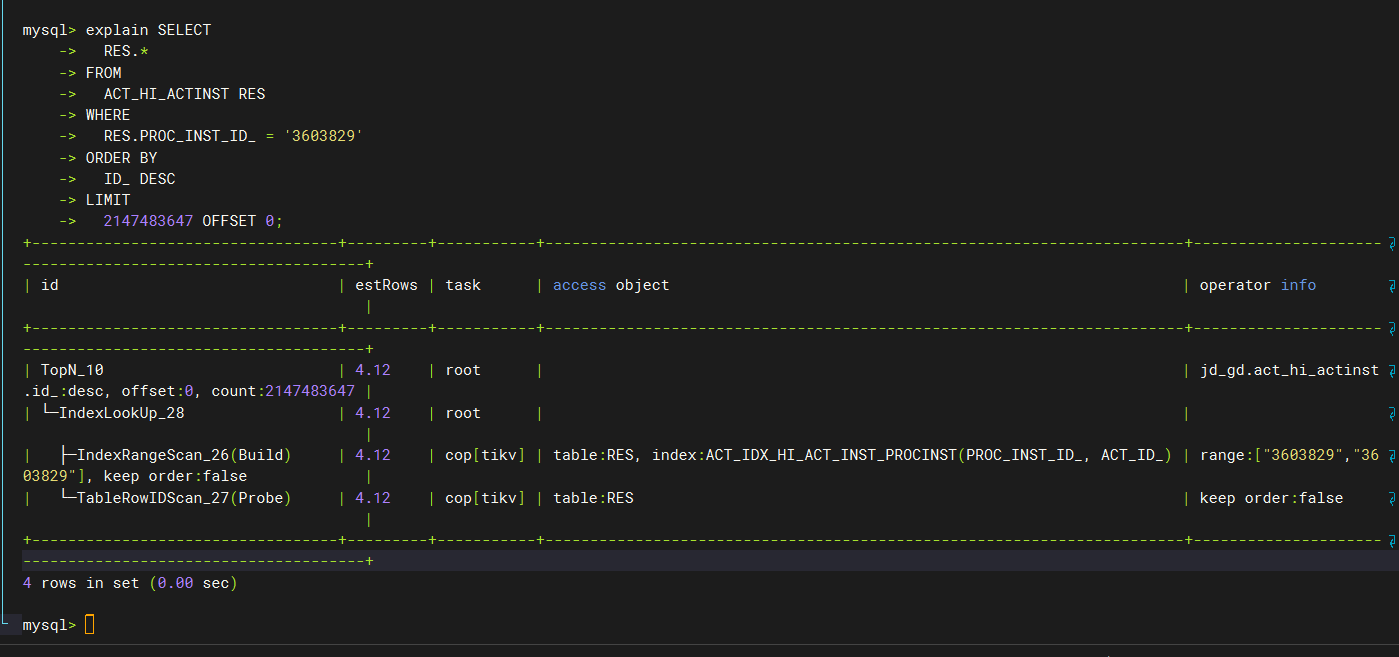Click the TableRowIDScan_27(Probe) tree node
The height and width of the screenshot is (657, 1399).
point(183,498)
